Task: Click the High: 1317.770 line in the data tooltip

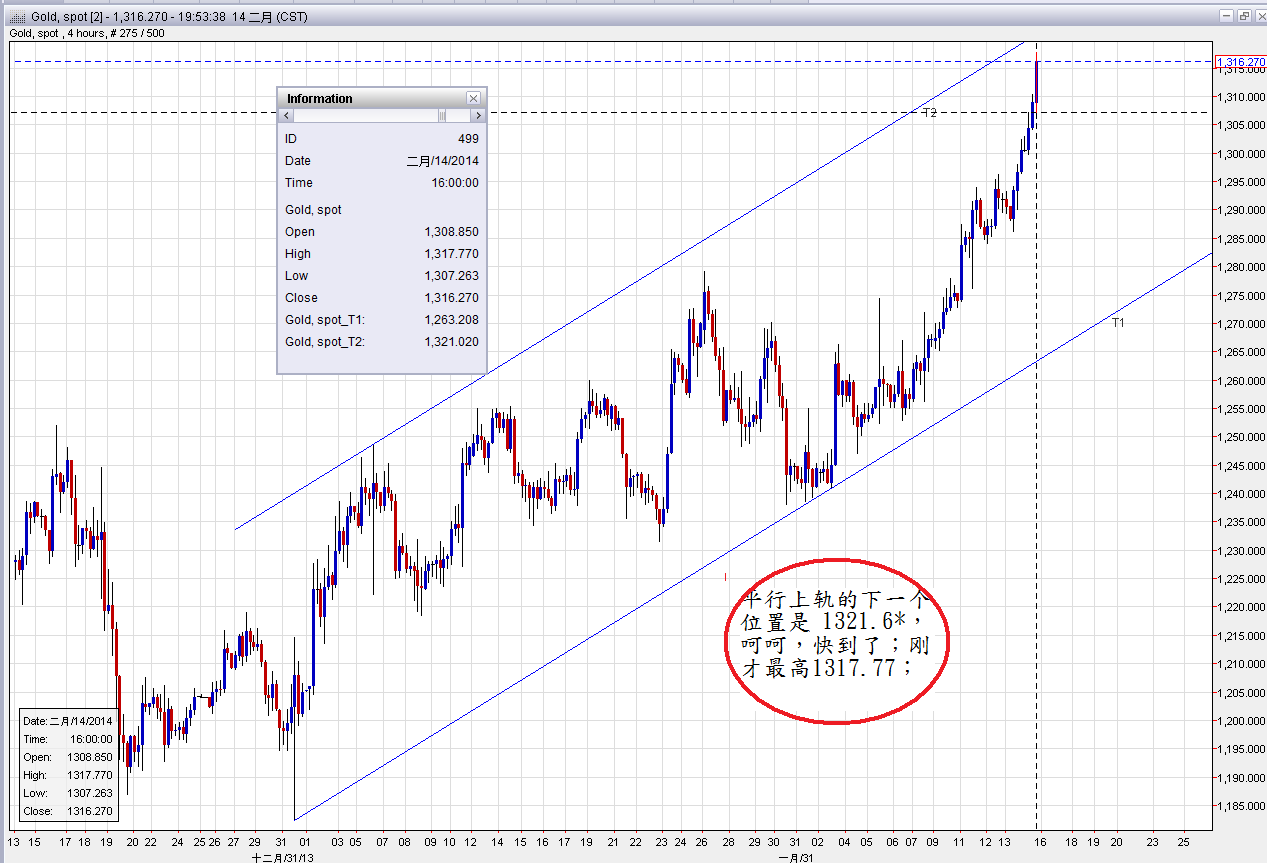Action: pyautogui.click(x=67, y=775)
